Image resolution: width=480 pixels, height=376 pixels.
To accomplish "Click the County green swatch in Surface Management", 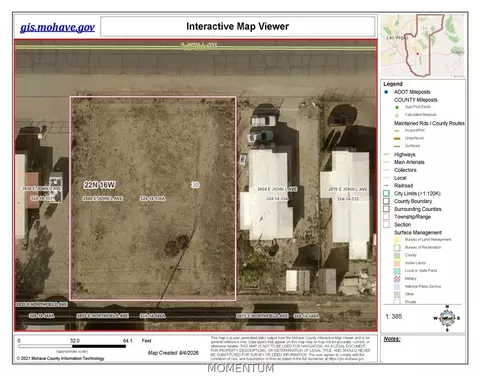I will (x=397, y=255).
